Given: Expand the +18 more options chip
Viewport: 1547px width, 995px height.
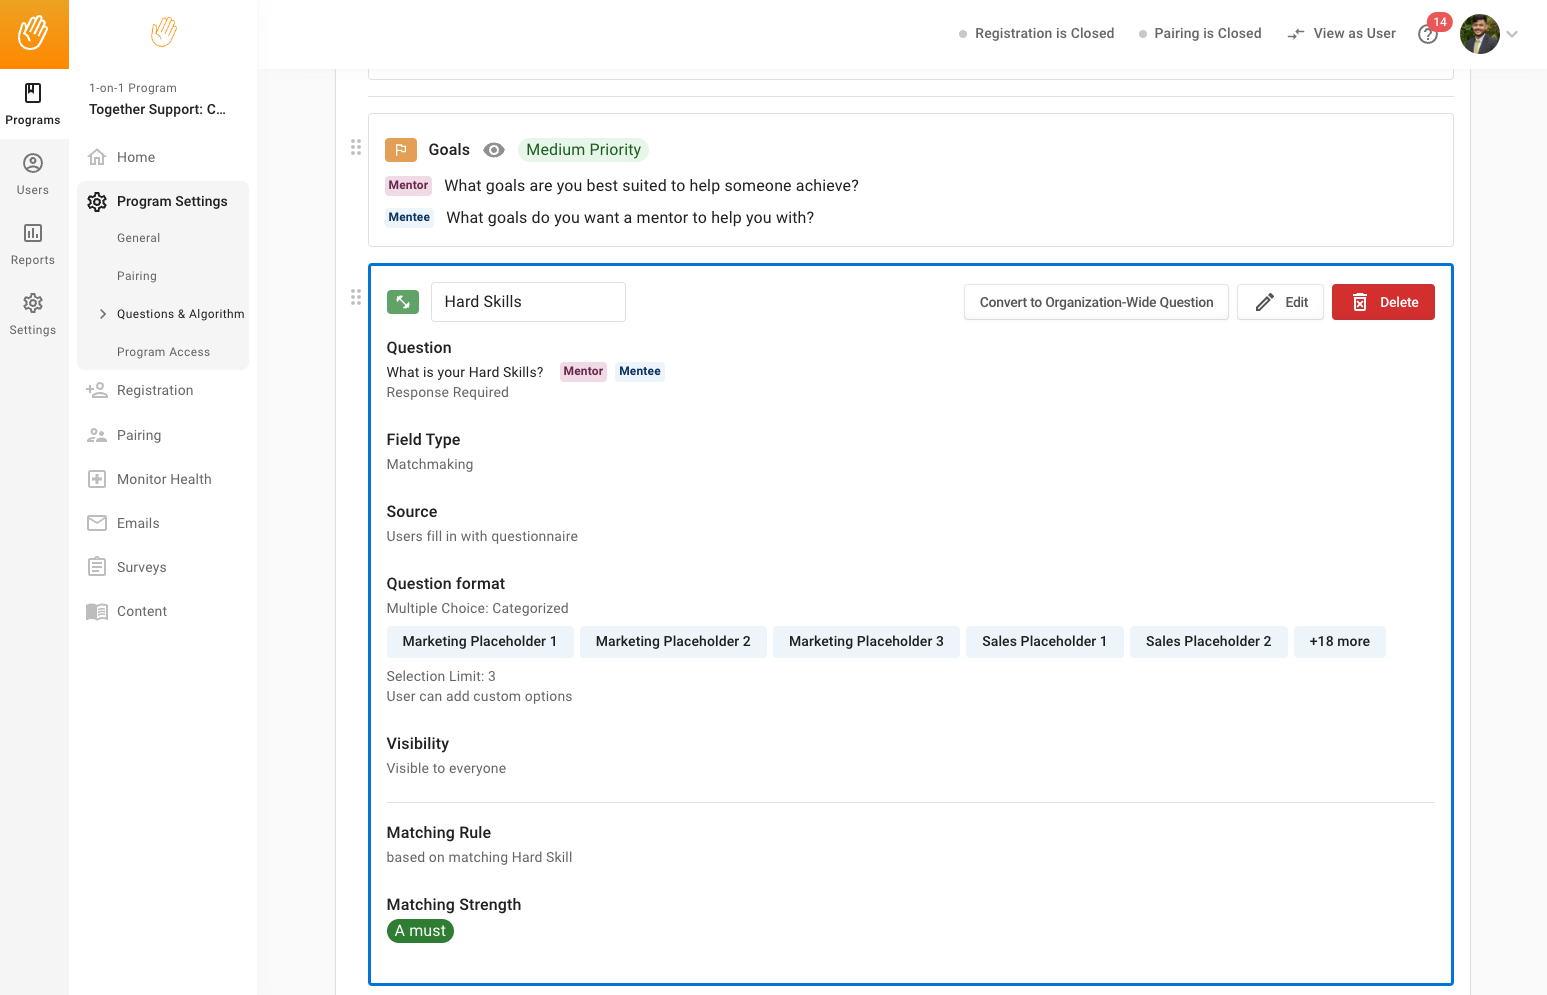Looking at the screenshot, I should point(1340,642).
